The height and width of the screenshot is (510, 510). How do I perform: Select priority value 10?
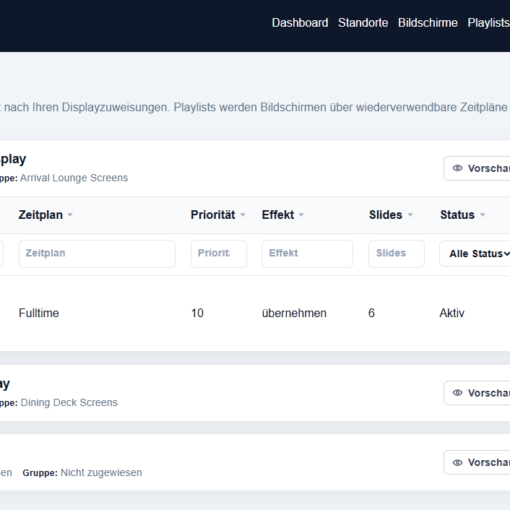[197, 313]
